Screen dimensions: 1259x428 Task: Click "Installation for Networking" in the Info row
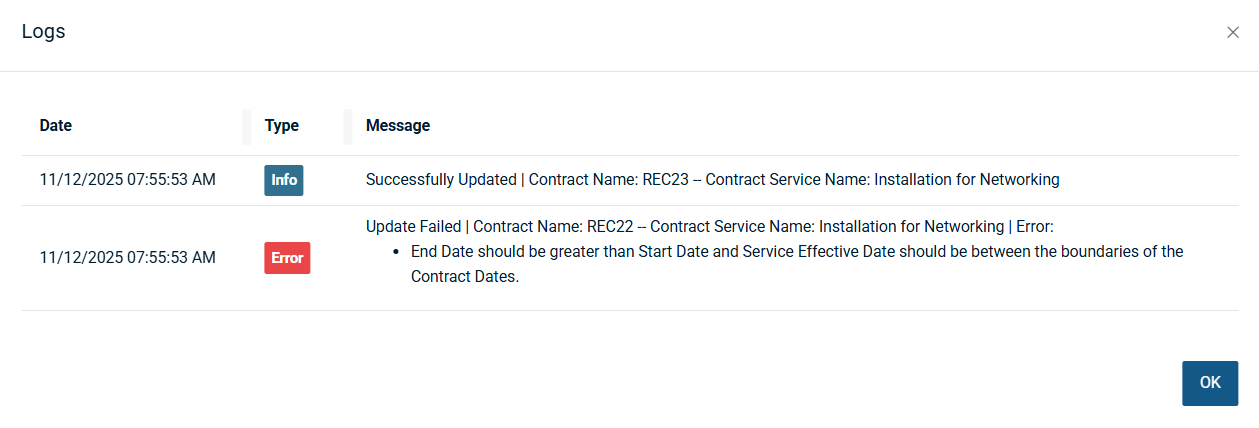[967, 180]
